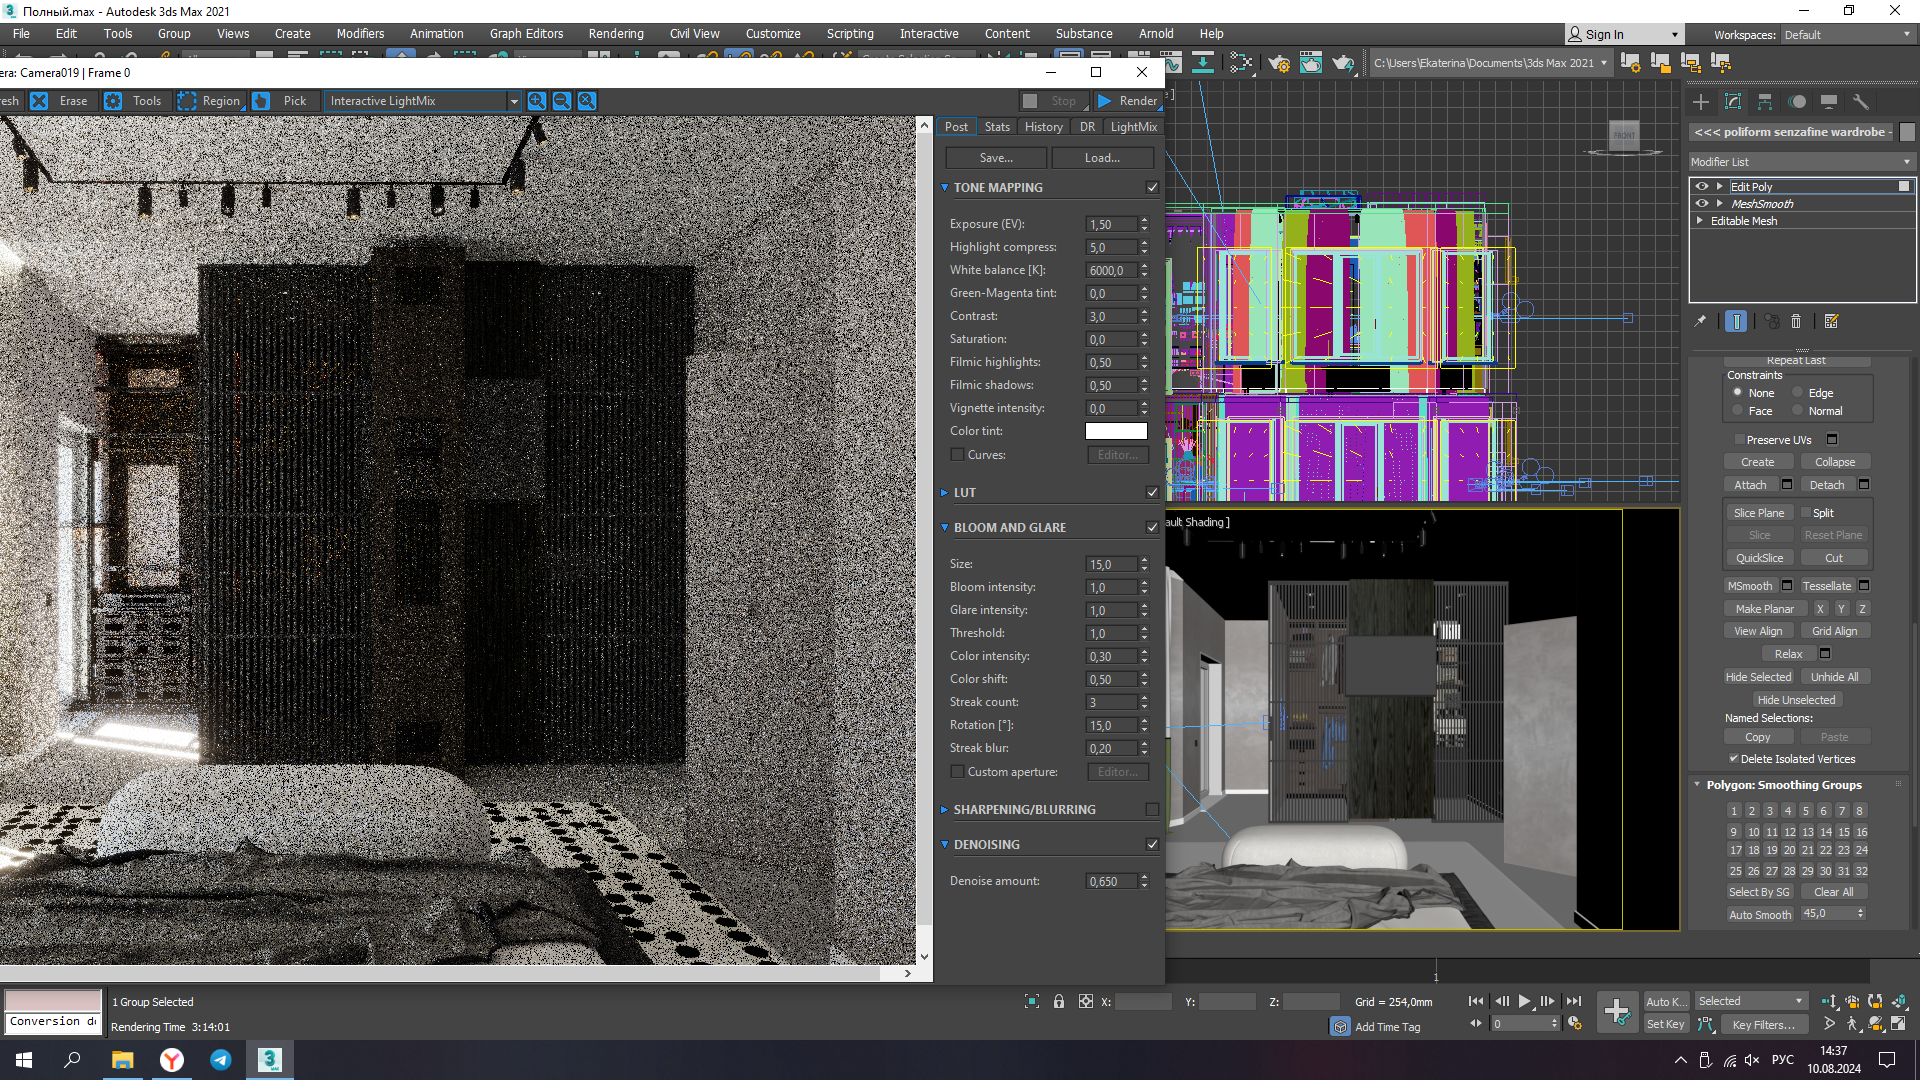The width and height of the screenshot is (1920, 1080).
Task: Toggle Edit Poly modifier eye visibility
Action: [1702, 187]
